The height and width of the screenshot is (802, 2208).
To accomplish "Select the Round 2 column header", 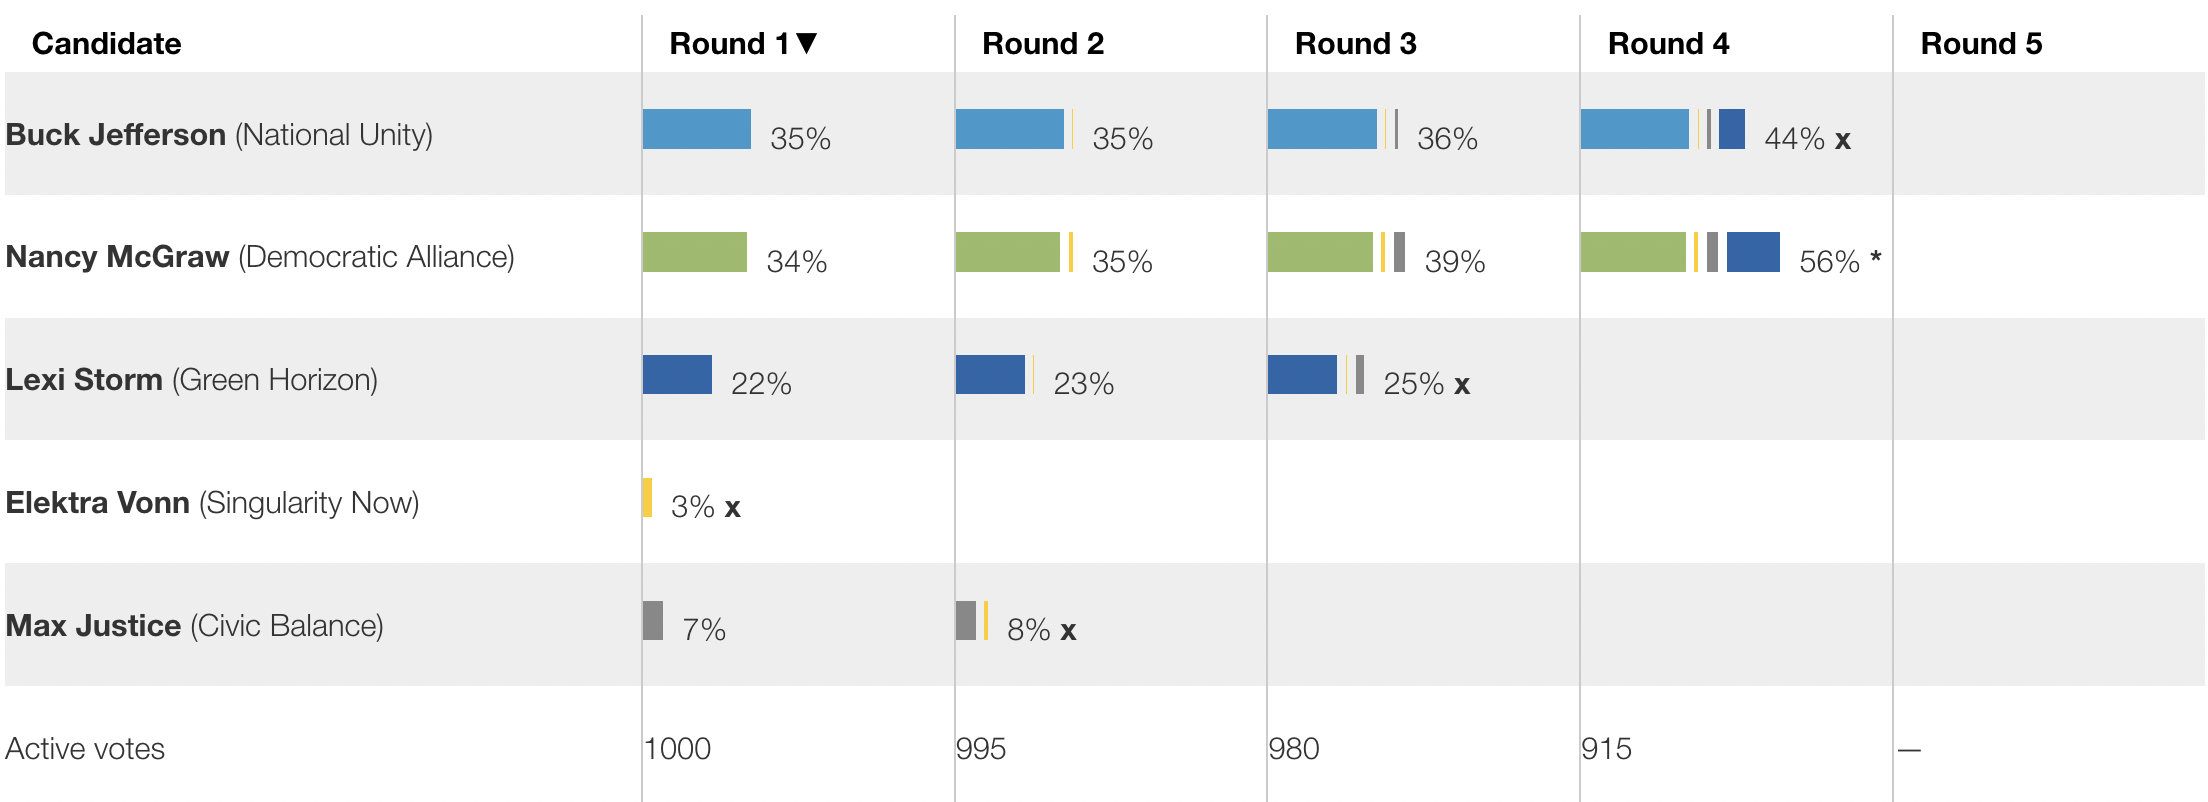I will [x=1042, y=44].
